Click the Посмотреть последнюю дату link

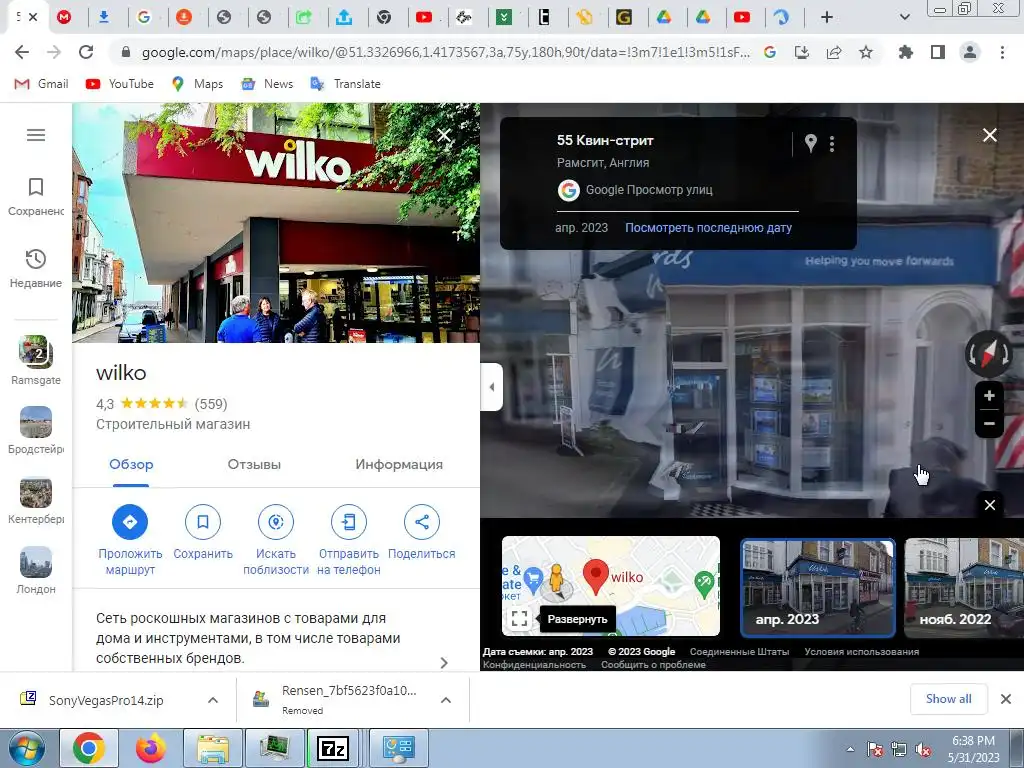pos(709,228)
